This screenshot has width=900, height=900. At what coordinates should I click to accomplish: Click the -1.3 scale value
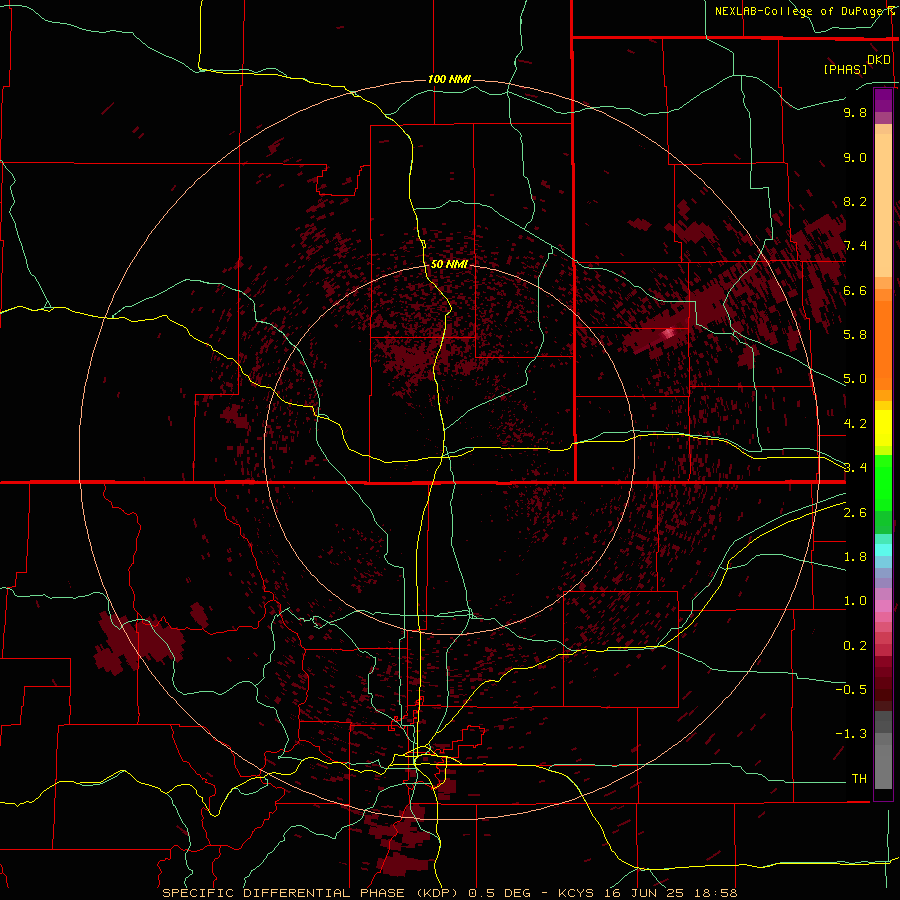point(851,734)
